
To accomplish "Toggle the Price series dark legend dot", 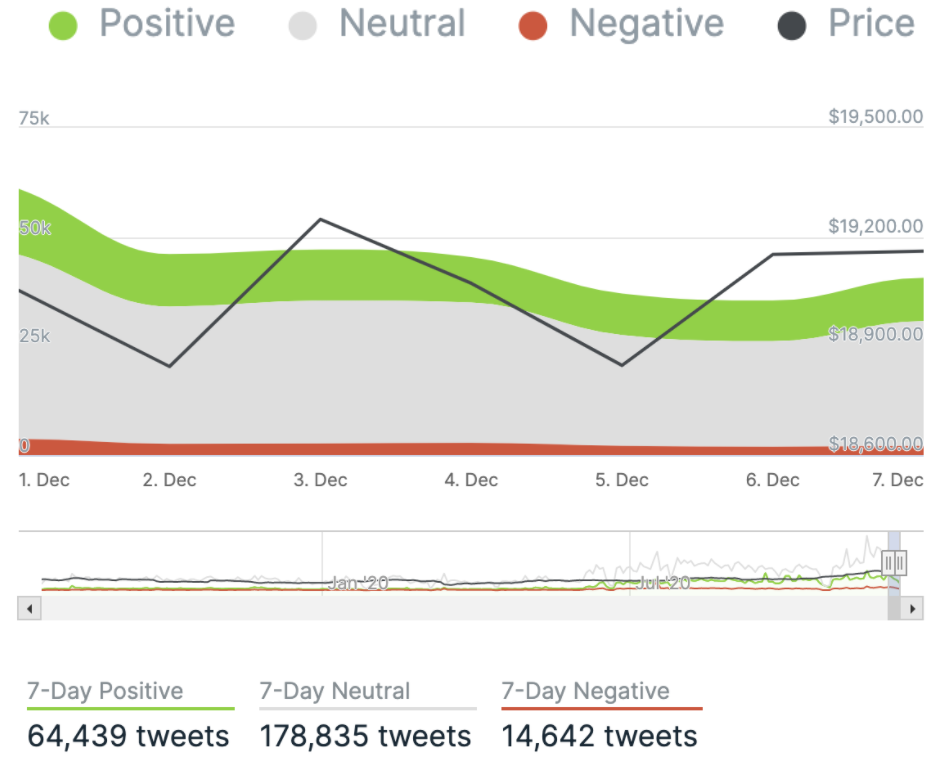I will (x=791, y=25).
